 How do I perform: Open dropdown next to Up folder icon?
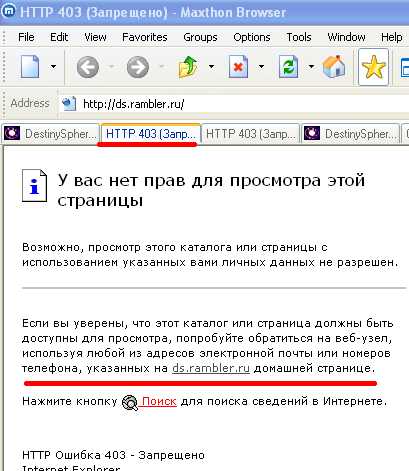[x=211, y=67]
